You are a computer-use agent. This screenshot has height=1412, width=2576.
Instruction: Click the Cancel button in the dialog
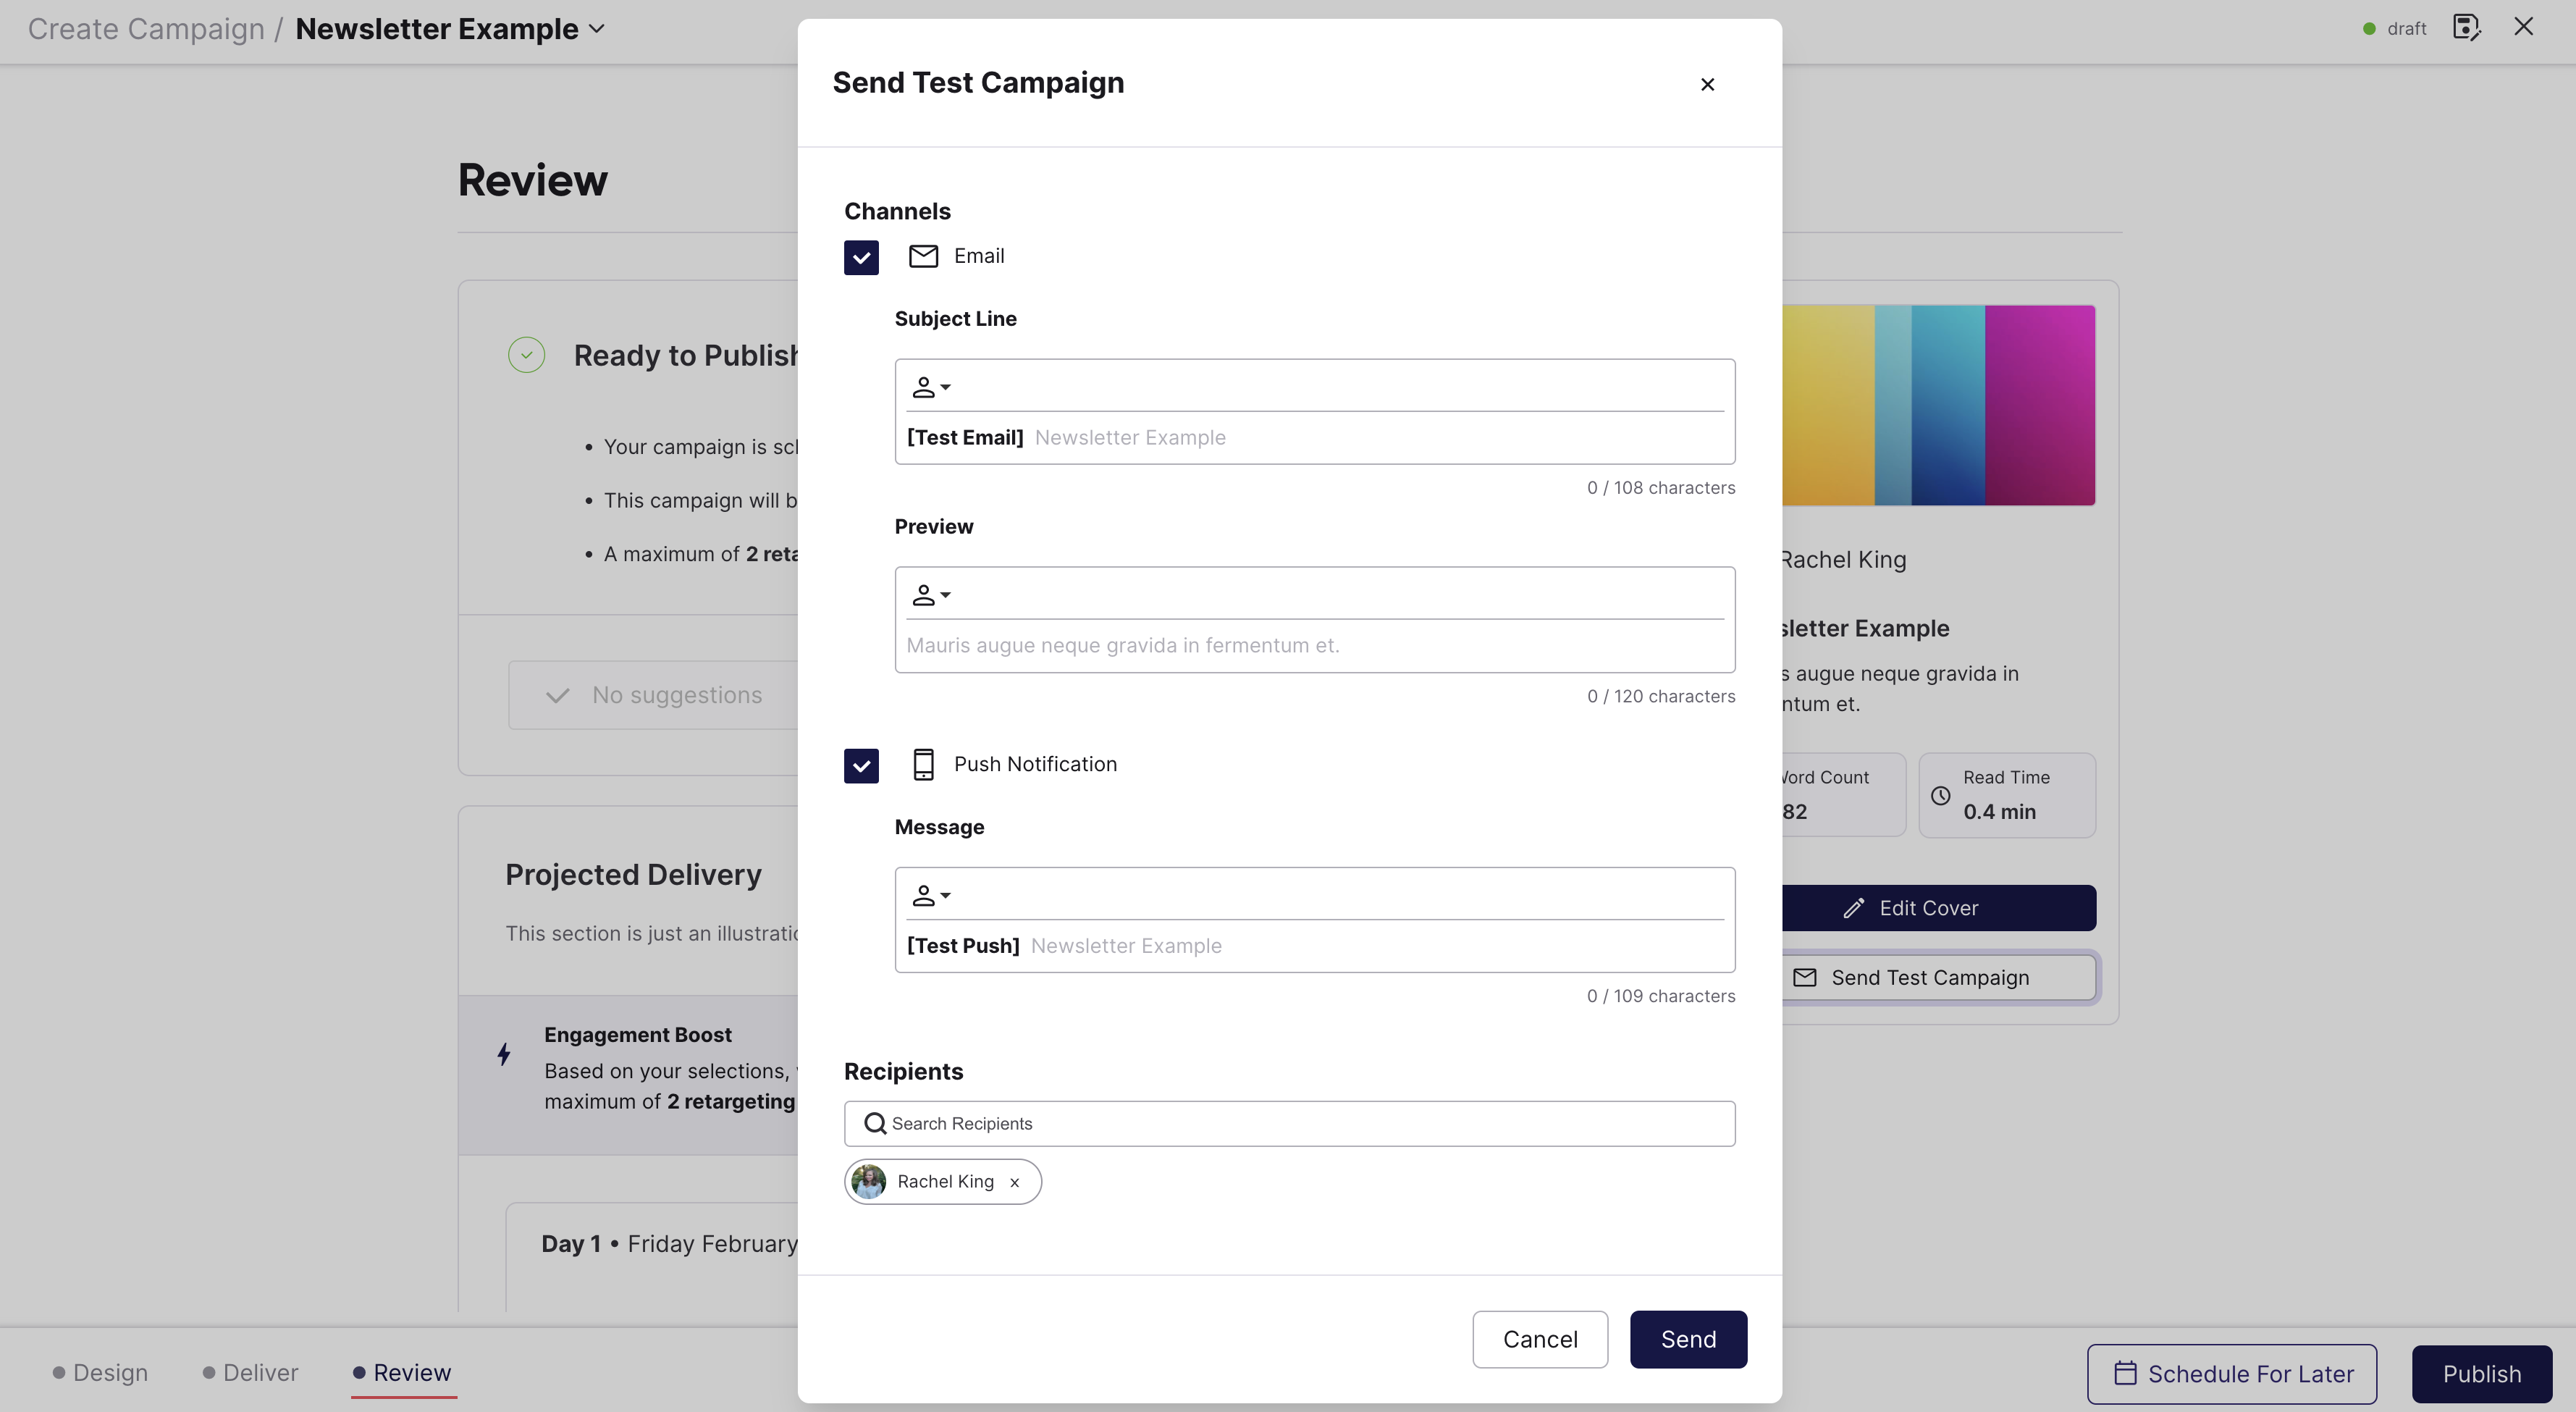click(x=1539, y=1339)
